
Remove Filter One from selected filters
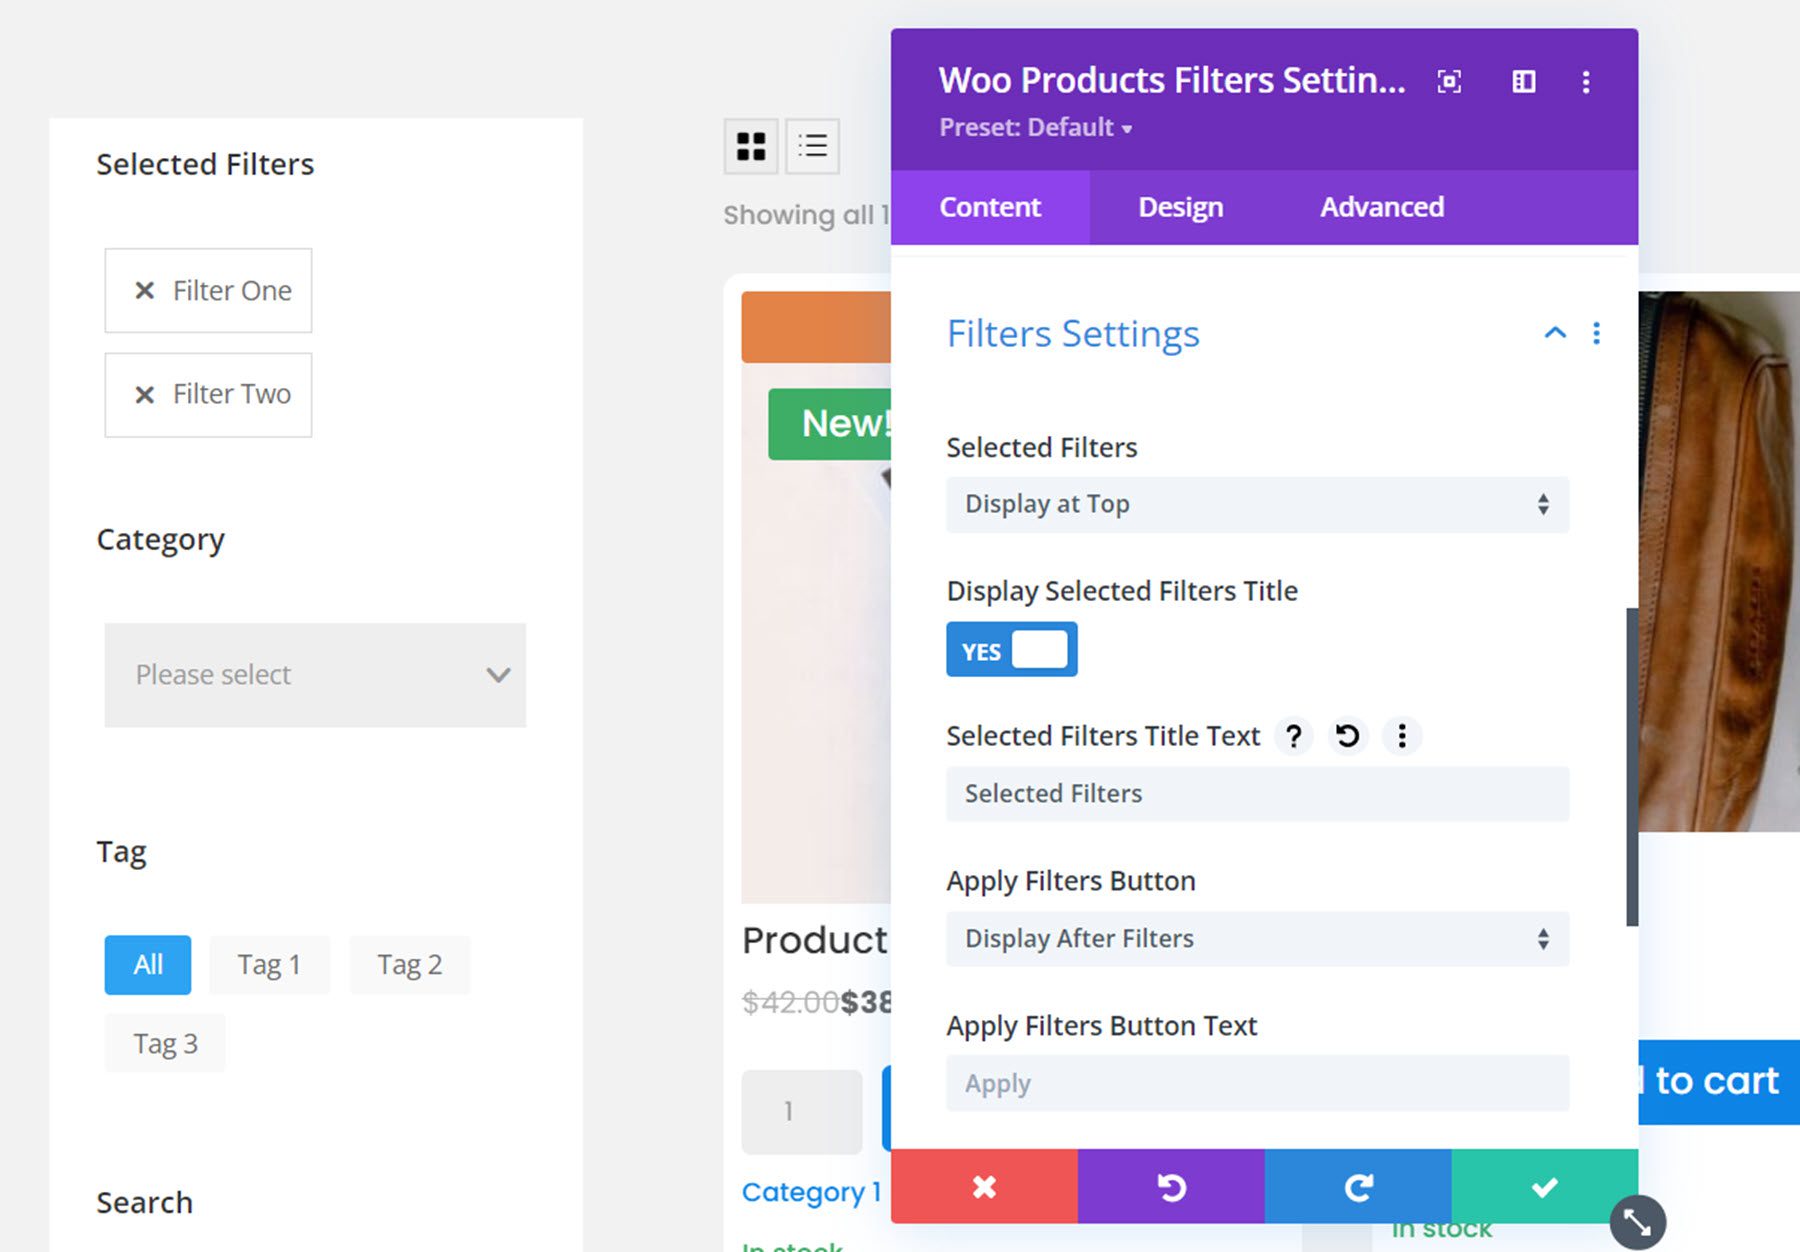click(143, 290)
